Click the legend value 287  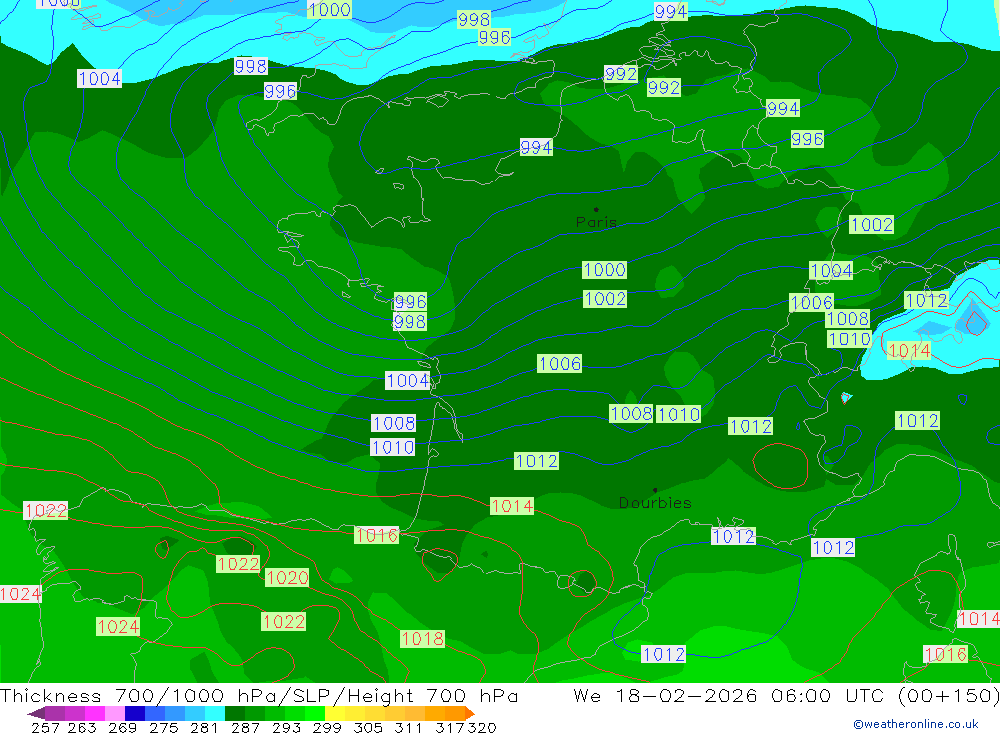[x=245, y=728]
